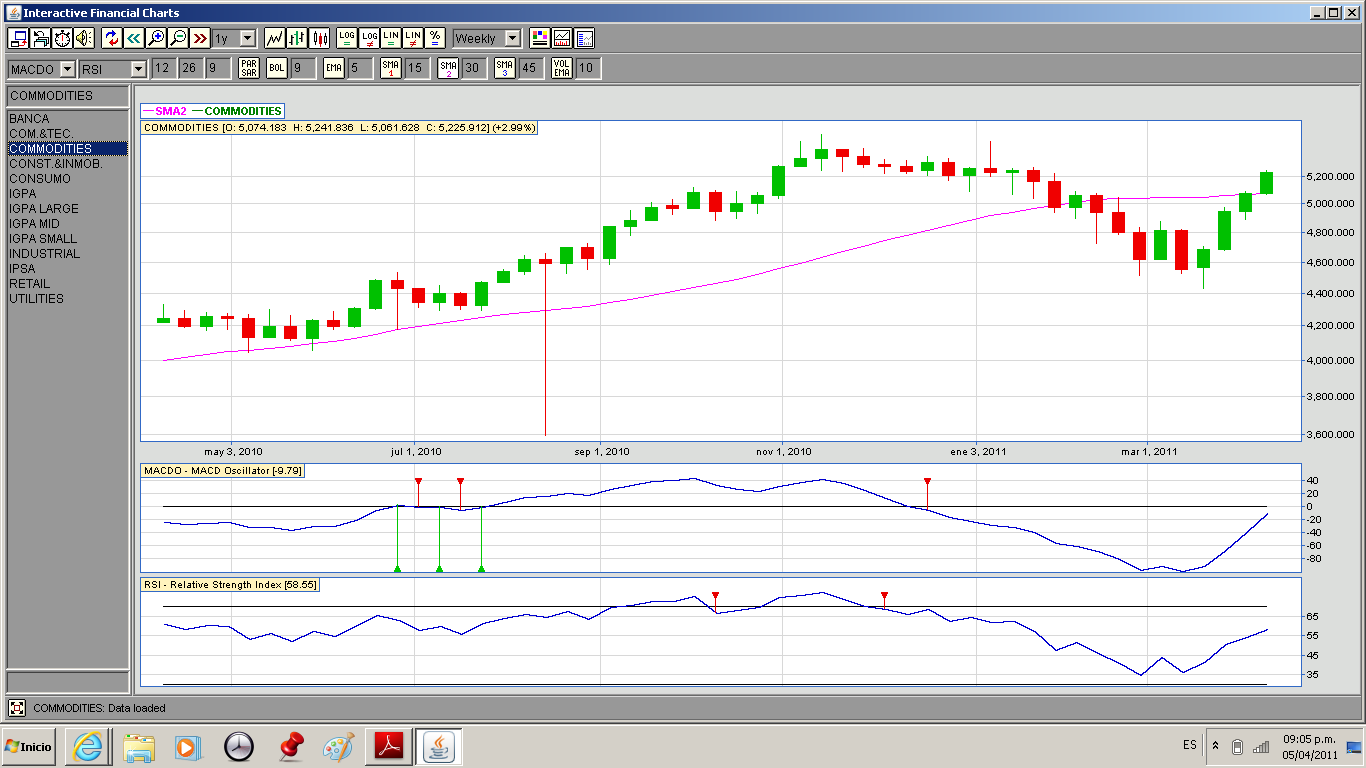
Task: Click the percent scale button
Action: coord(435,38)
